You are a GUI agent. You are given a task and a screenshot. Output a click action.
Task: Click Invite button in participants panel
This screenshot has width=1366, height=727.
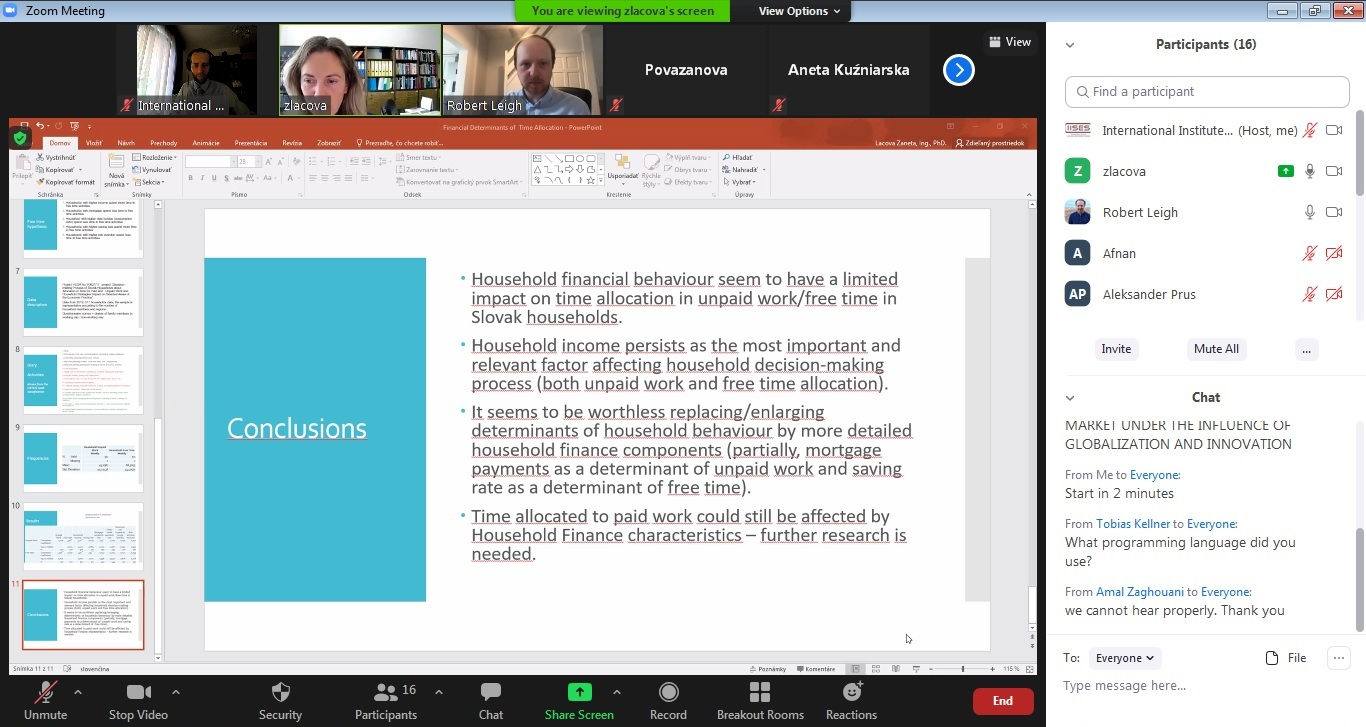click(1116, 349)
